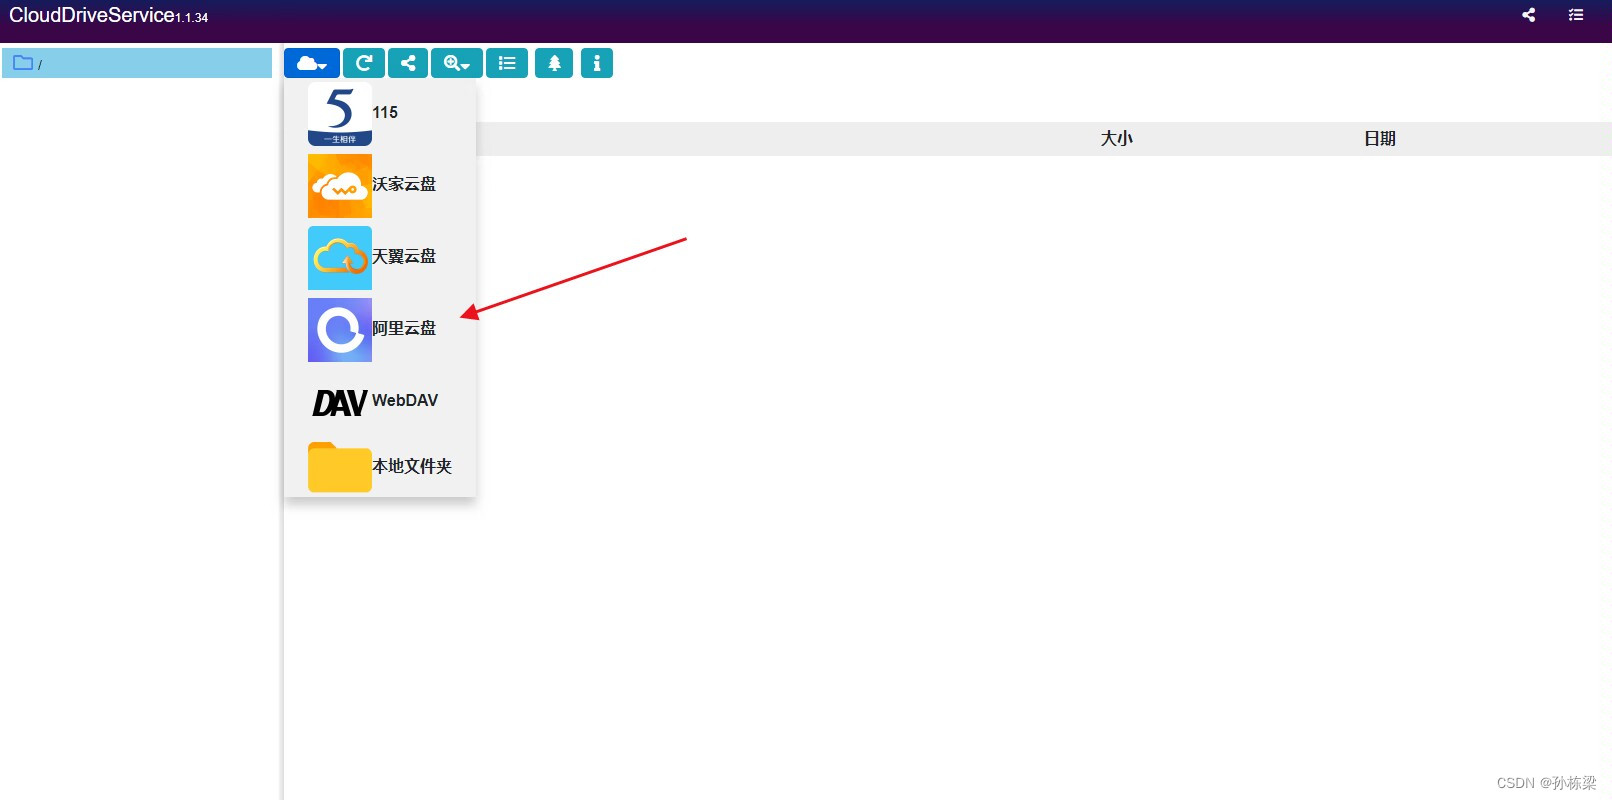Select the 阿里云盘 purple icon
The height and width of the screenshot is (800, 1612).
[x=340, y=330]
